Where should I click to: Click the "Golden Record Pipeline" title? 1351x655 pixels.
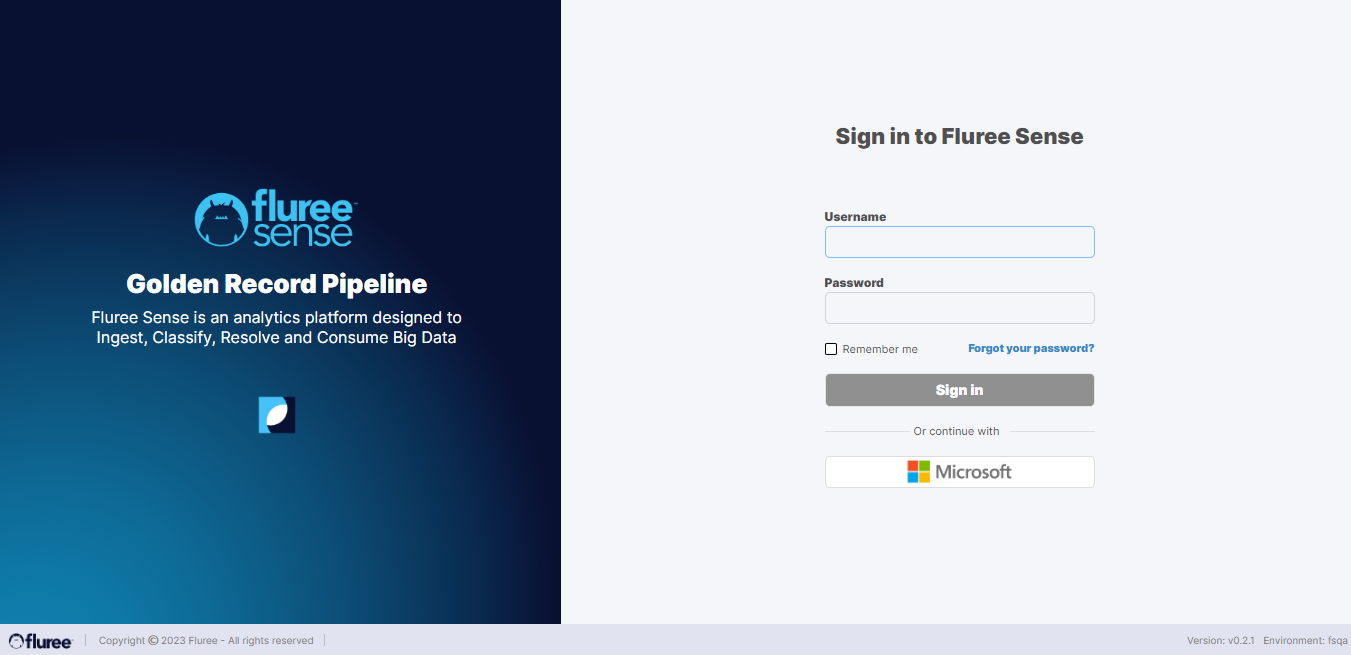pyautogui.click(x=277, y=284)
